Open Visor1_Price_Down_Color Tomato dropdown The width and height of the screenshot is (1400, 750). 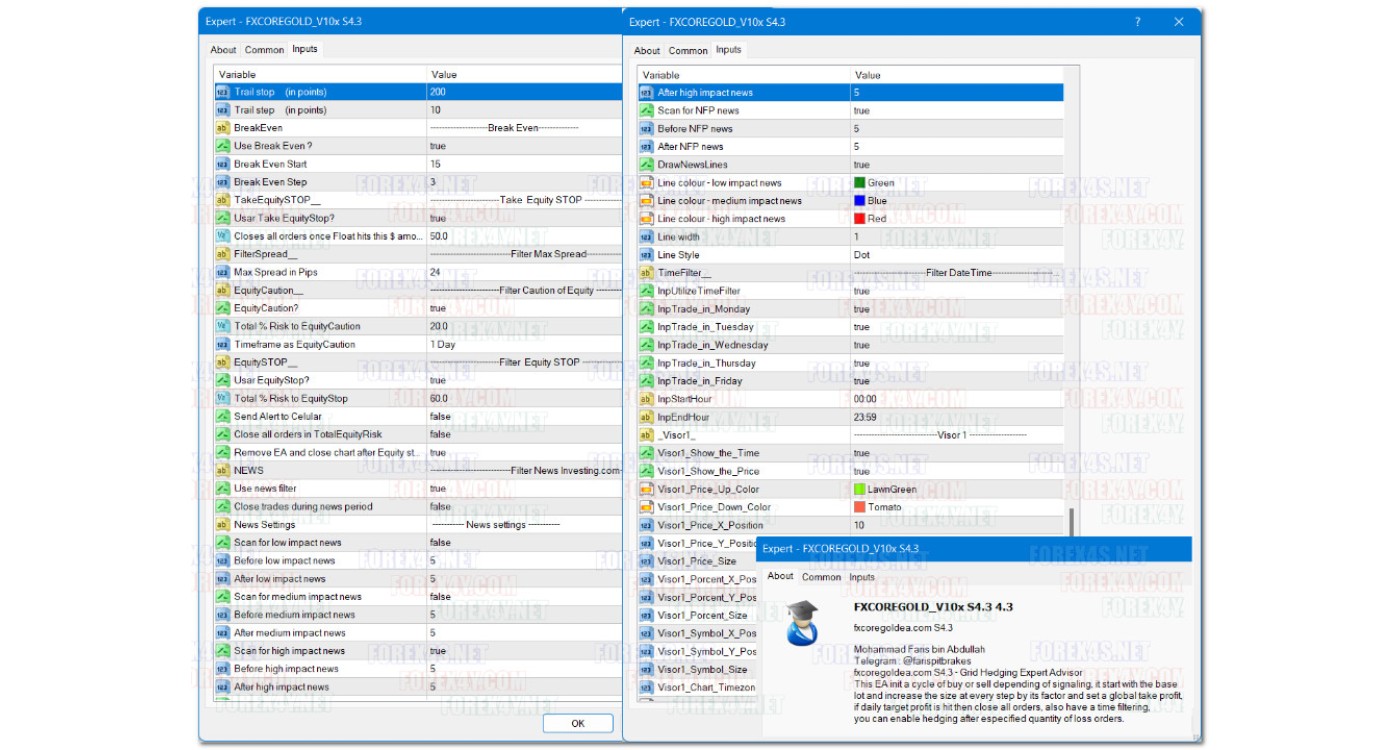coord(950,507)
